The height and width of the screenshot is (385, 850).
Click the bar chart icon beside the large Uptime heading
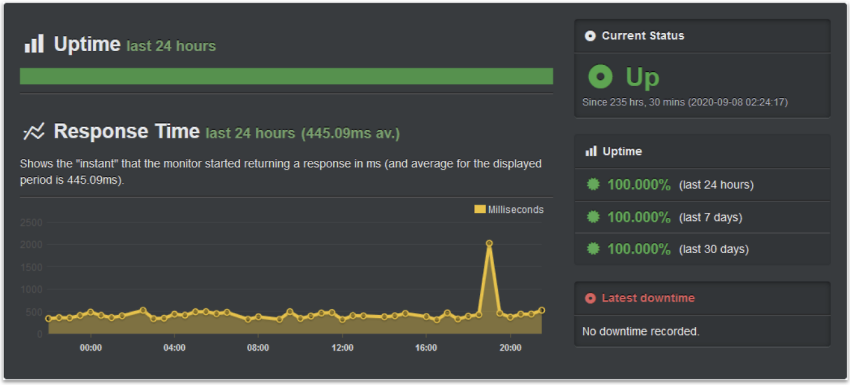[34, 44]
